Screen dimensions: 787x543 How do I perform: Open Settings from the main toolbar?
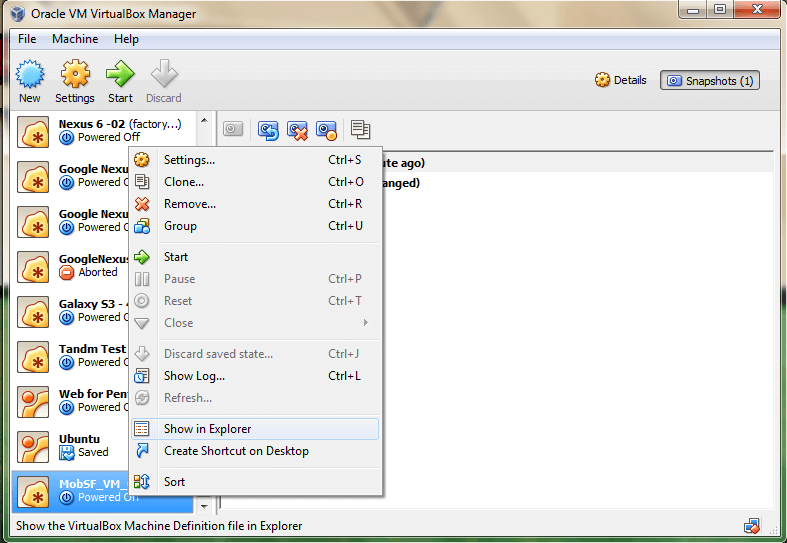75,81
